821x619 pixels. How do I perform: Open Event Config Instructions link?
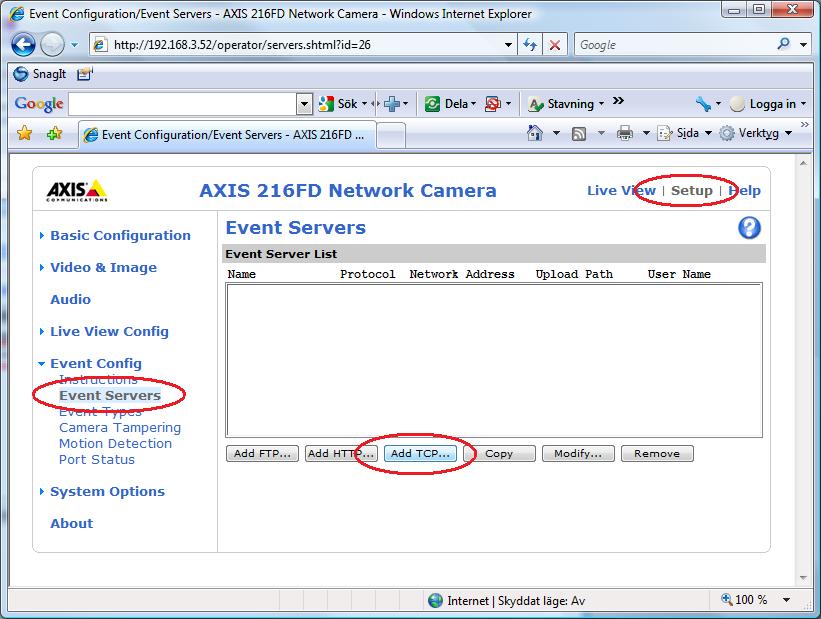pos(98,379)
